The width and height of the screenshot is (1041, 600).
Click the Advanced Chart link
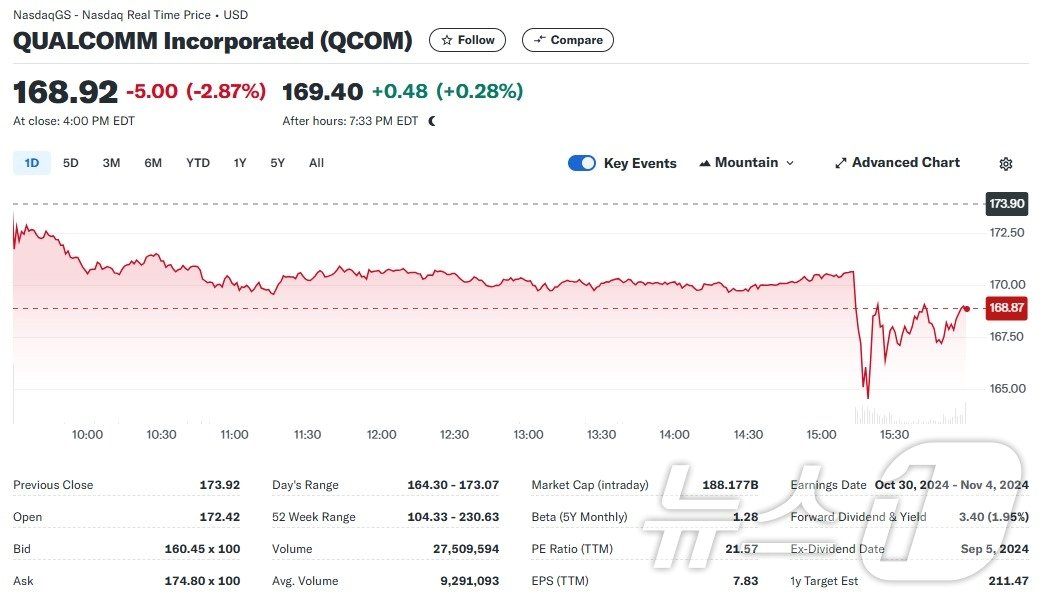(x=905, y=163)
